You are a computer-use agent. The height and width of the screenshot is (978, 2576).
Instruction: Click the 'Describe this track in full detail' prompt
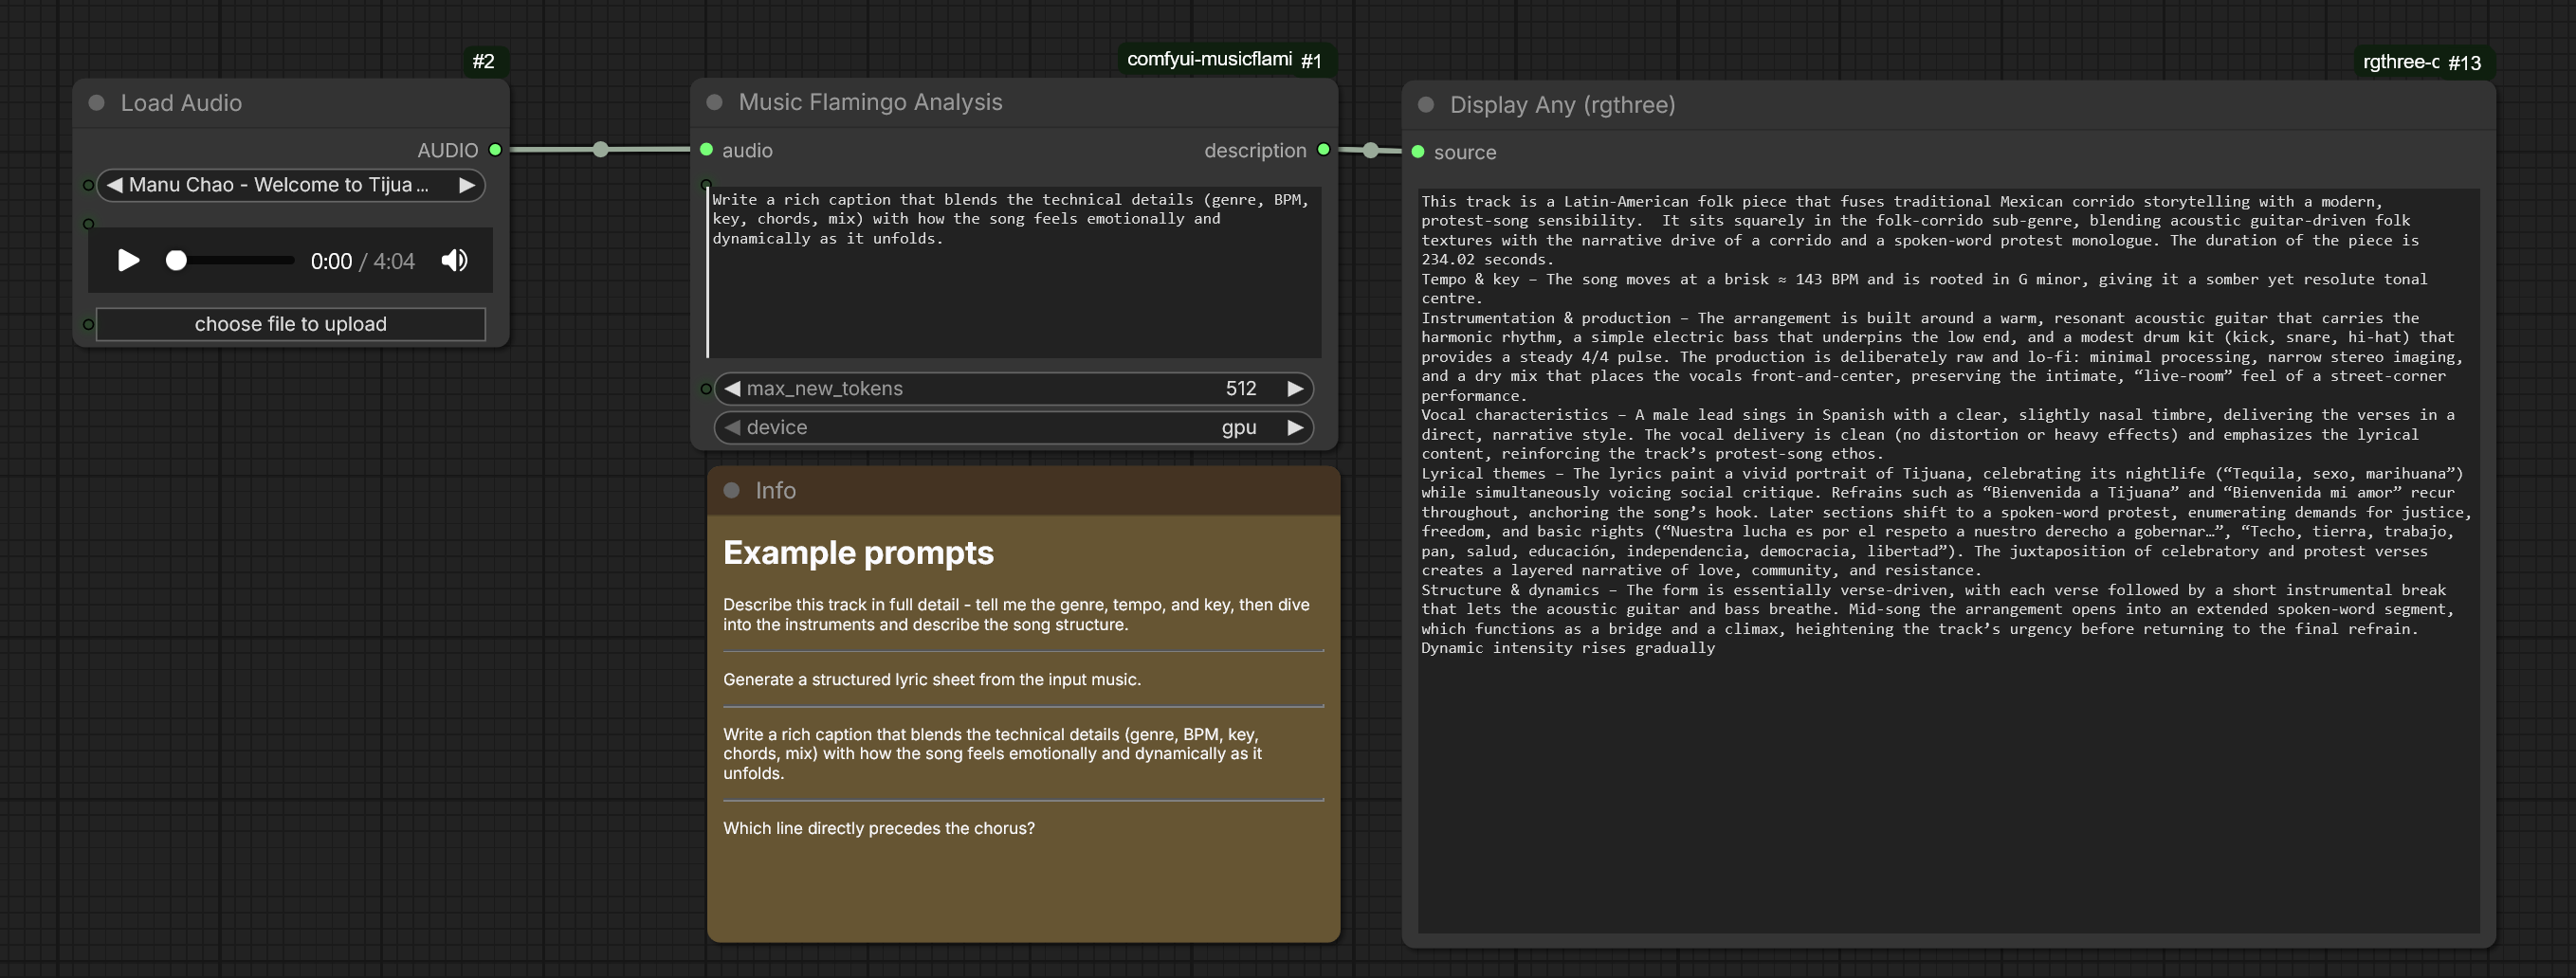coord(1016,615)
